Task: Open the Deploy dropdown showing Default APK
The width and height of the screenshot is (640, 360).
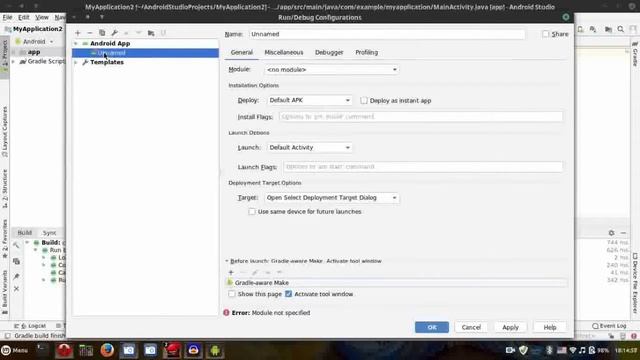Action: tap(309, 100)
